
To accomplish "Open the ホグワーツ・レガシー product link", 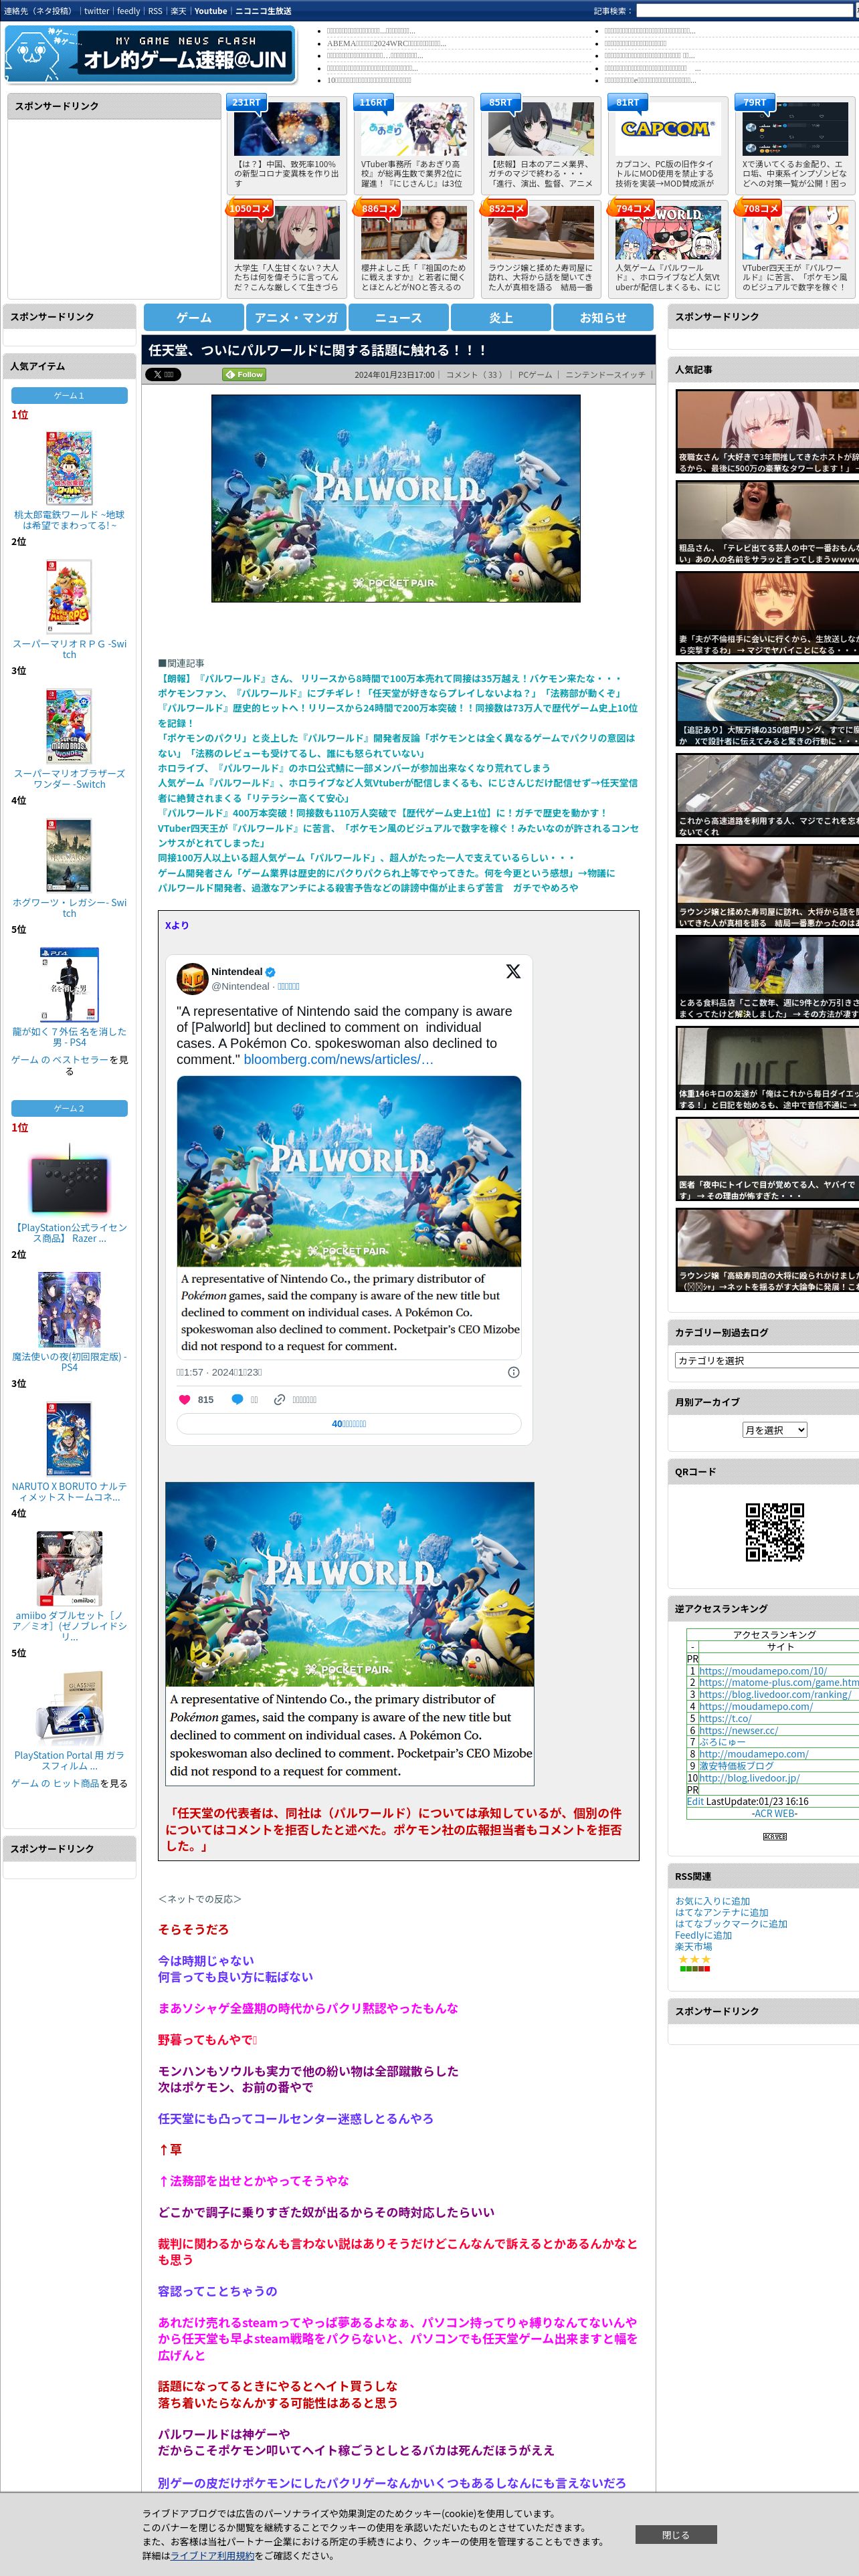I will (69, 908).
